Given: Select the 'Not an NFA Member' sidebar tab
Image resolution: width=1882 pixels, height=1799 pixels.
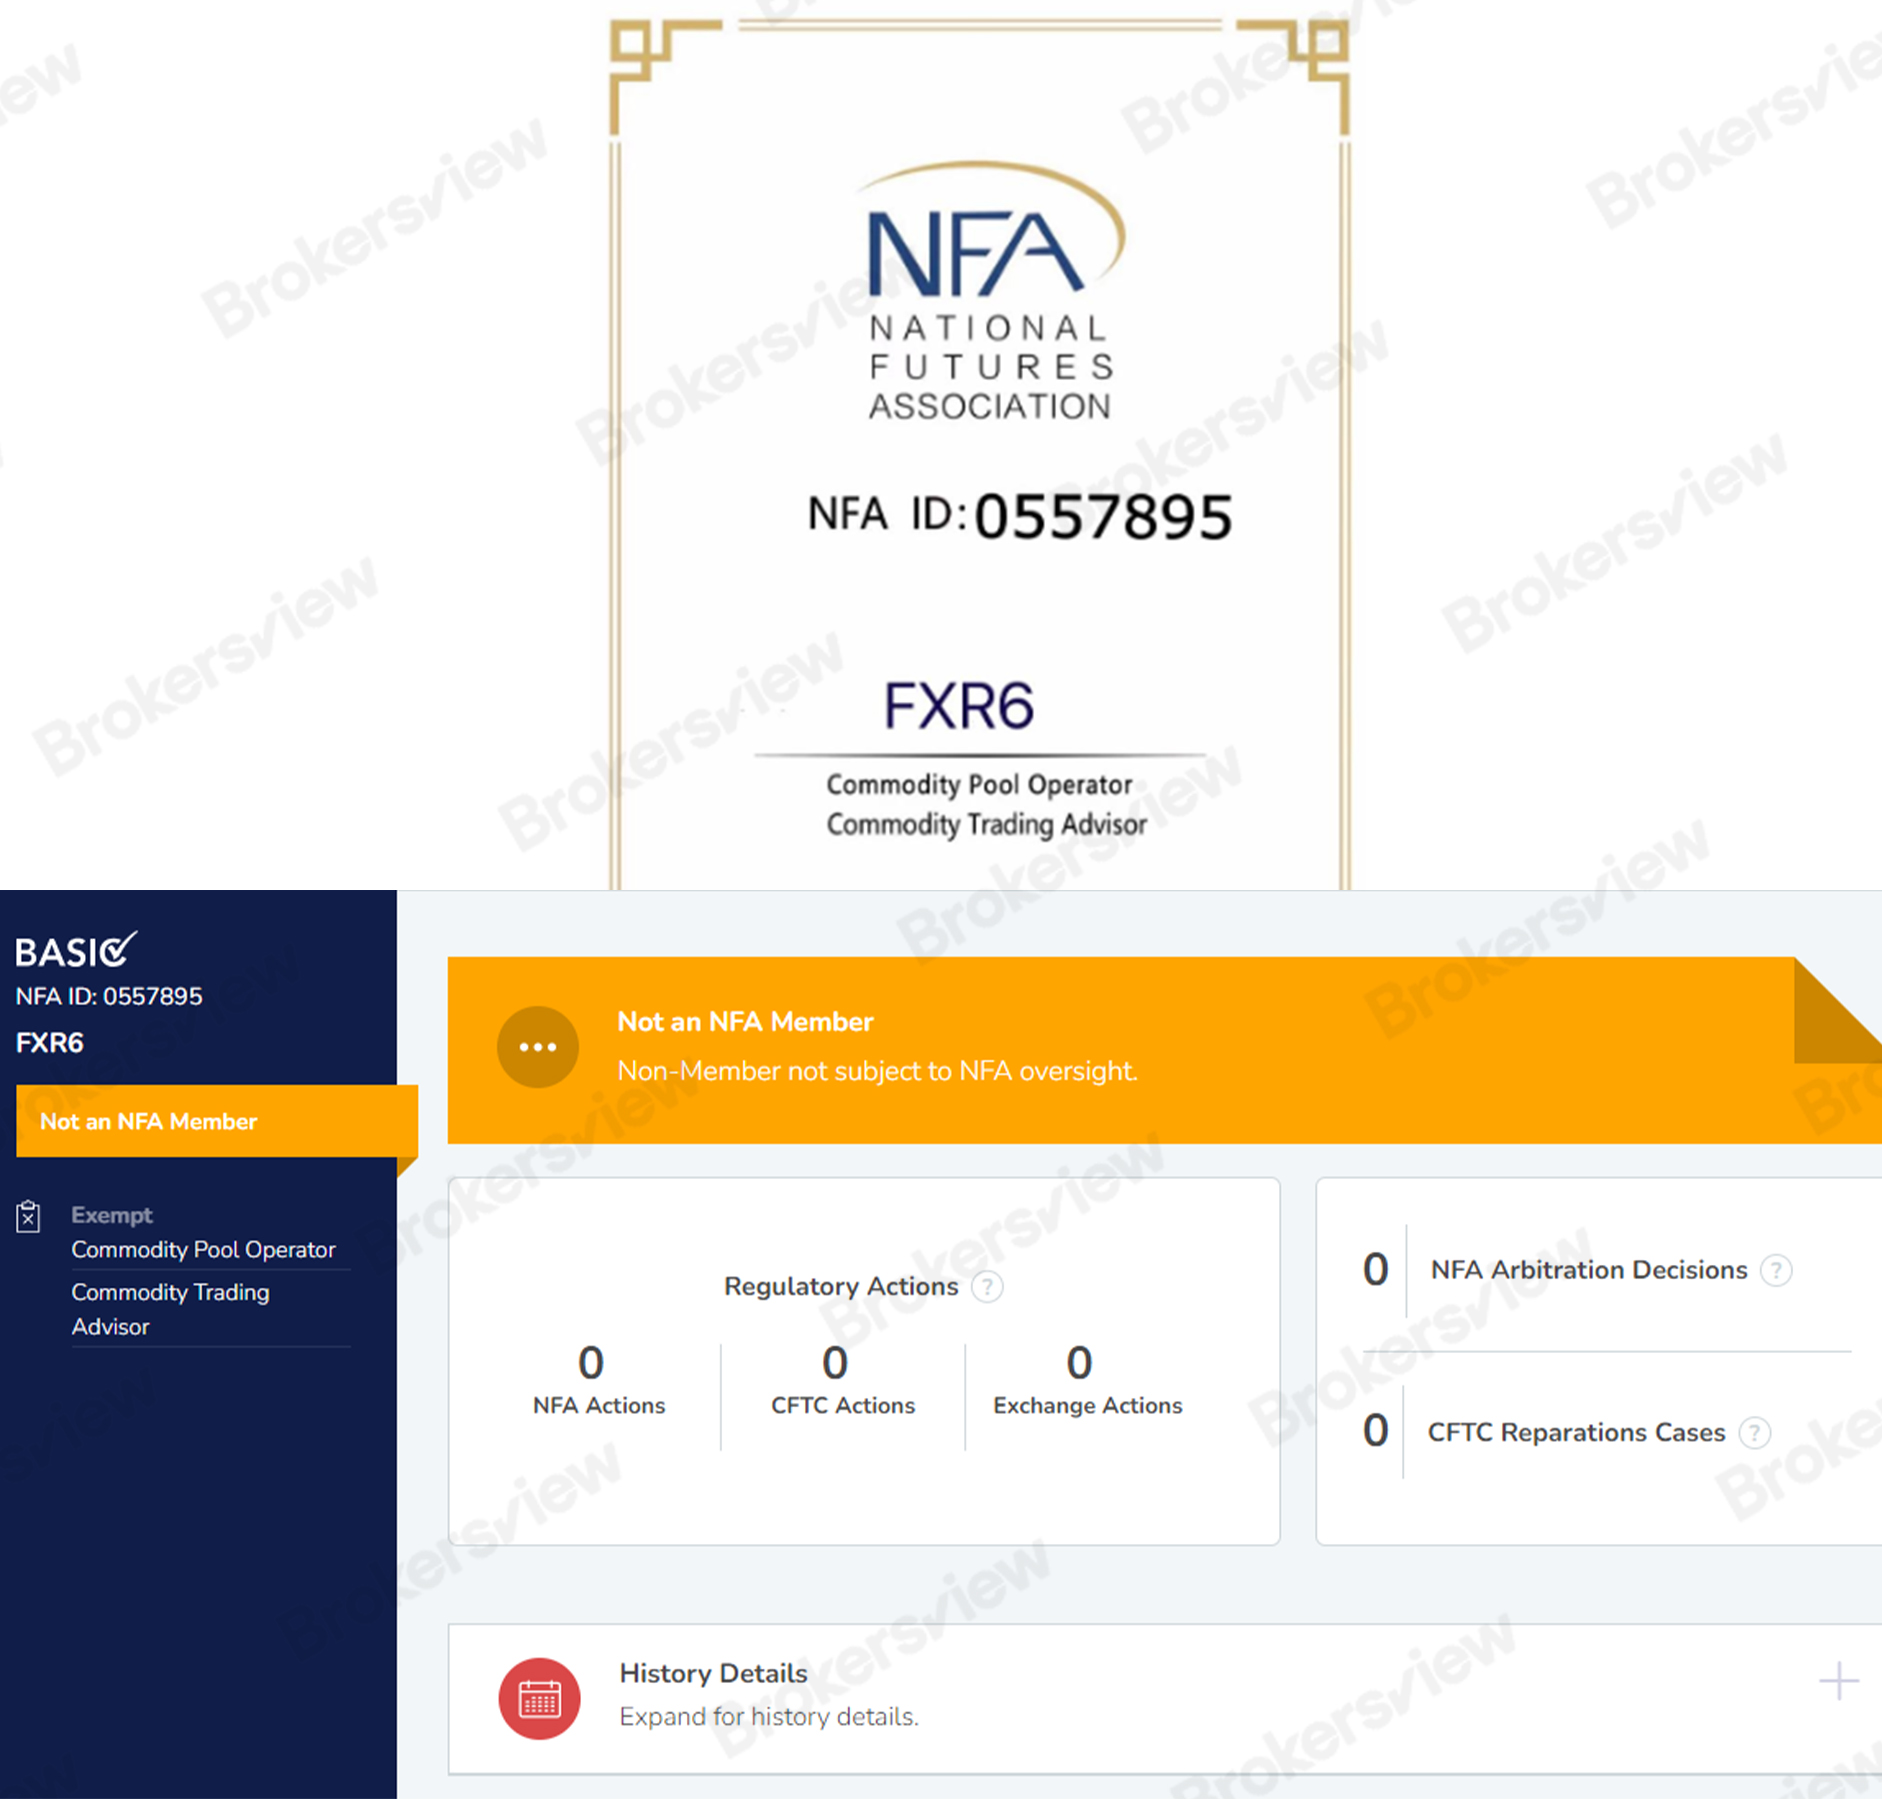Looking at the screenshot, I should tap(216, 1121).
